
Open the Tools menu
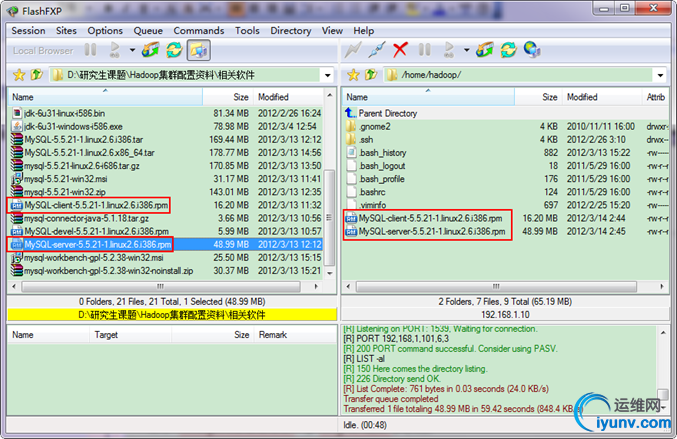coord(247,31)
